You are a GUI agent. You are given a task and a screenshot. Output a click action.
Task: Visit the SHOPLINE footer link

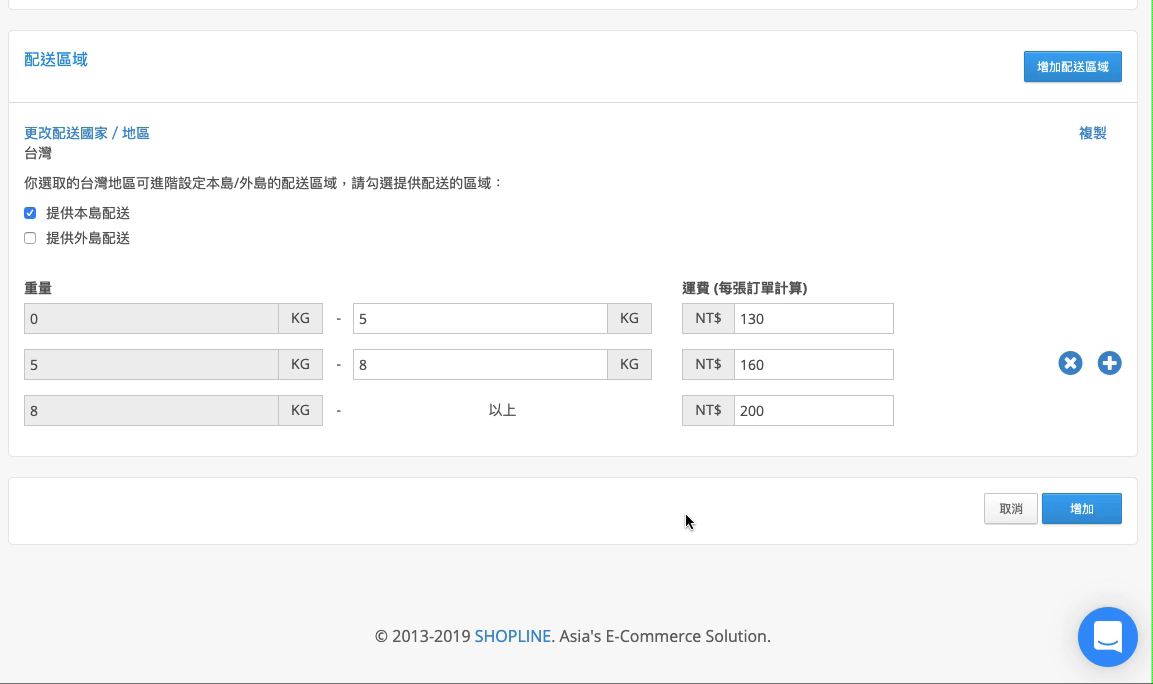click(513, 636)
